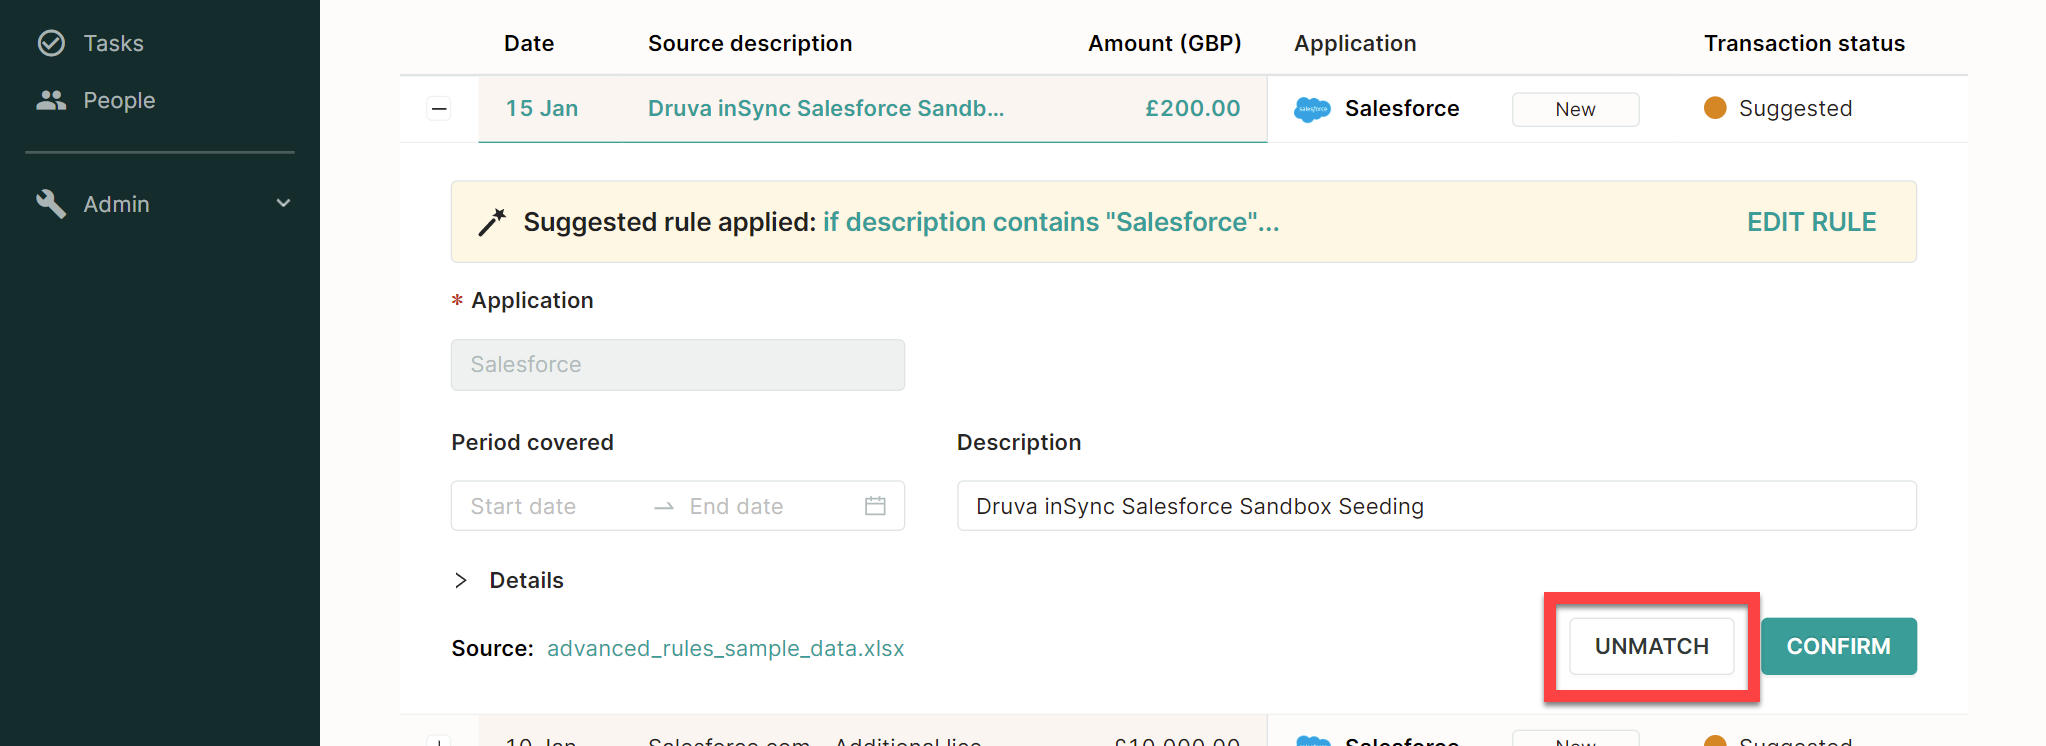
Task: Expand the Admin menu chevron
Action: pos(284,203)
